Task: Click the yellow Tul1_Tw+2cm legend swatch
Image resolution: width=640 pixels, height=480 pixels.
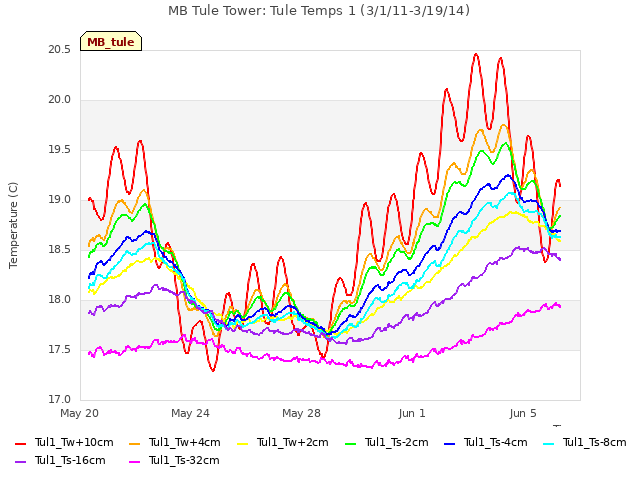Action: click(242, 443)
